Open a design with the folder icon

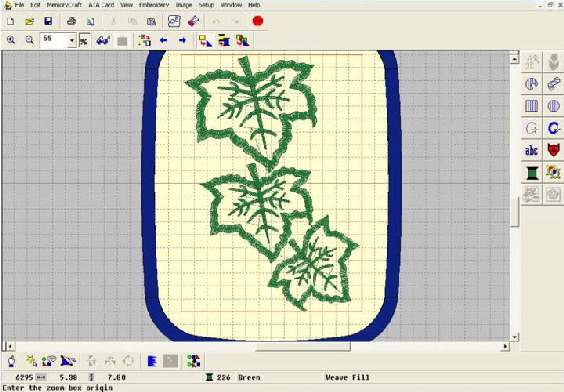(29, 22)
